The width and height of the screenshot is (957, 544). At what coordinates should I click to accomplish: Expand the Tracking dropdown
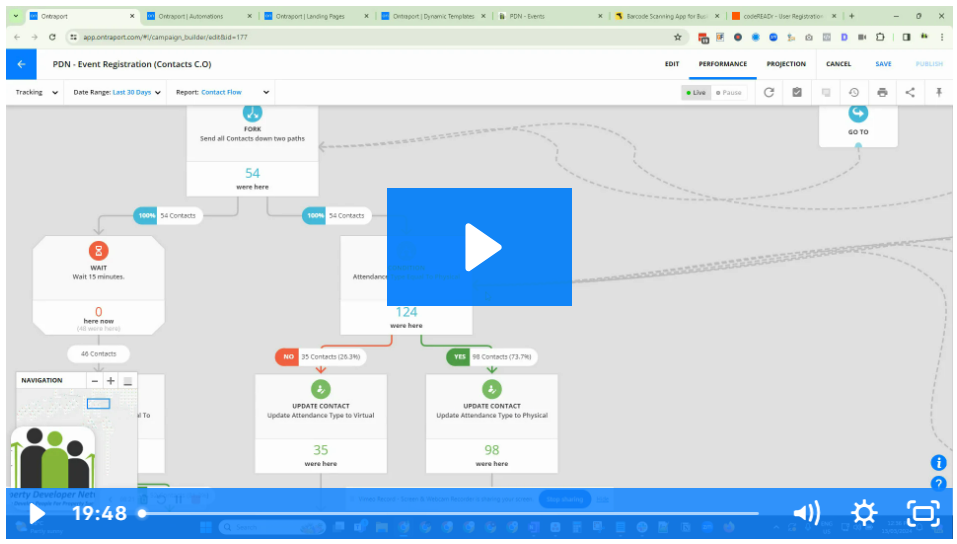[x=37, y=92]
